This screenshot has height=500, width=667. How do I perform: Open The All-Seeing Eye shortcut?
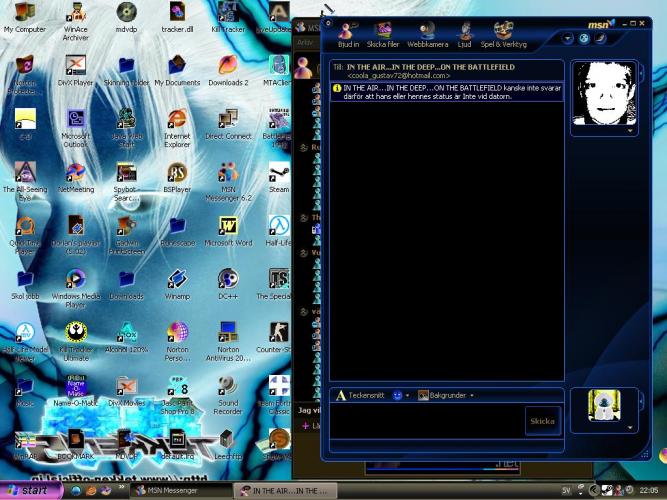[x=25, y=182]
